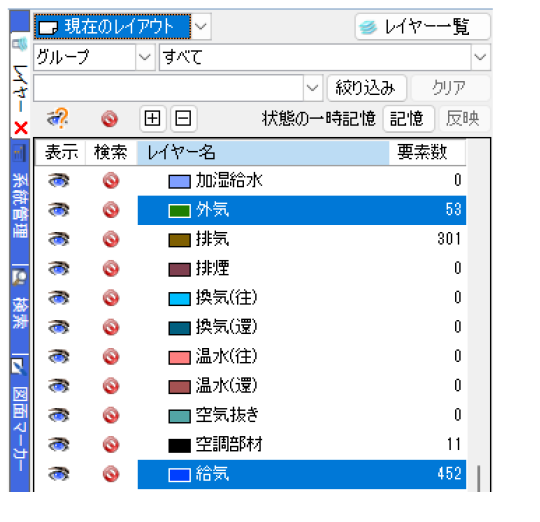Hide the 温水(往) layer eye icon

click(x=59, y=356)
